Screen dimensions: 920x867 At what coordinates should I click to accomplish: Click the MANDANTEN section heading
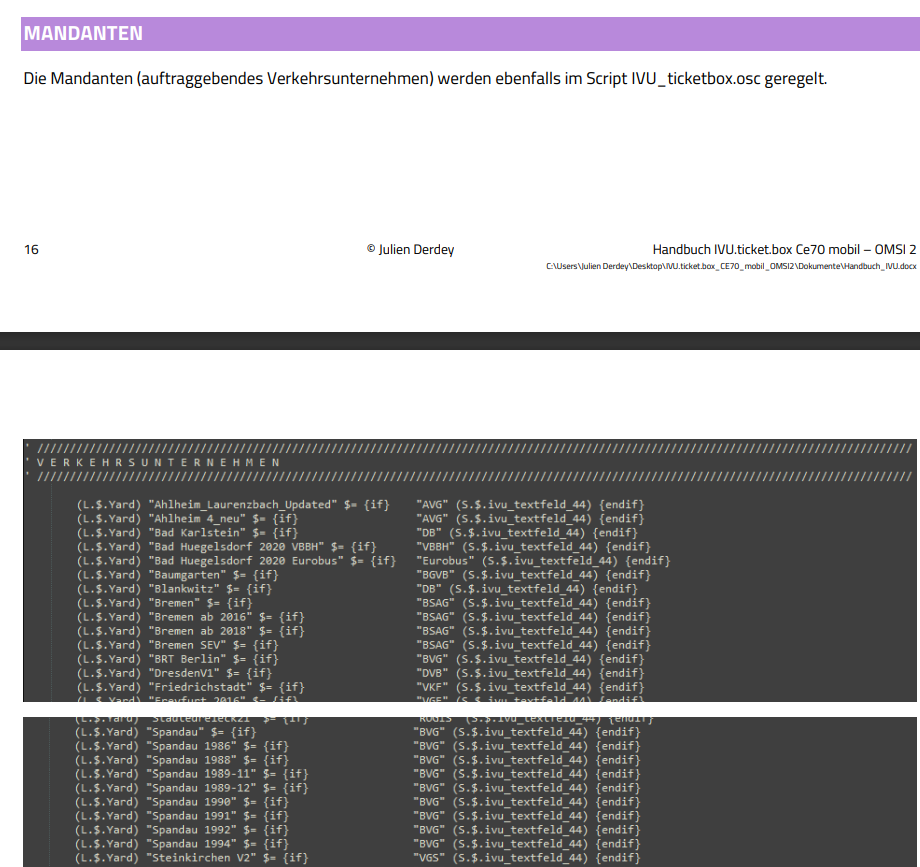pyautogui.click(x=84, y=34)
